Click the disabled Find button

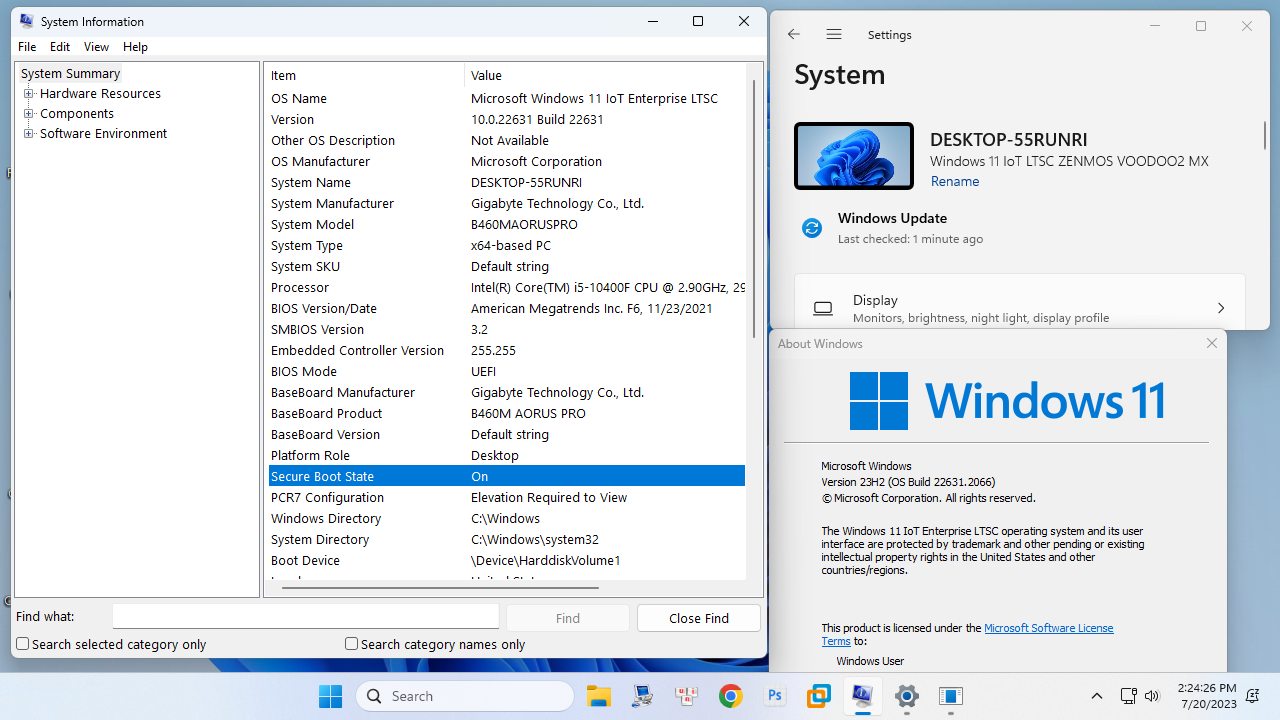coord(568,618)
